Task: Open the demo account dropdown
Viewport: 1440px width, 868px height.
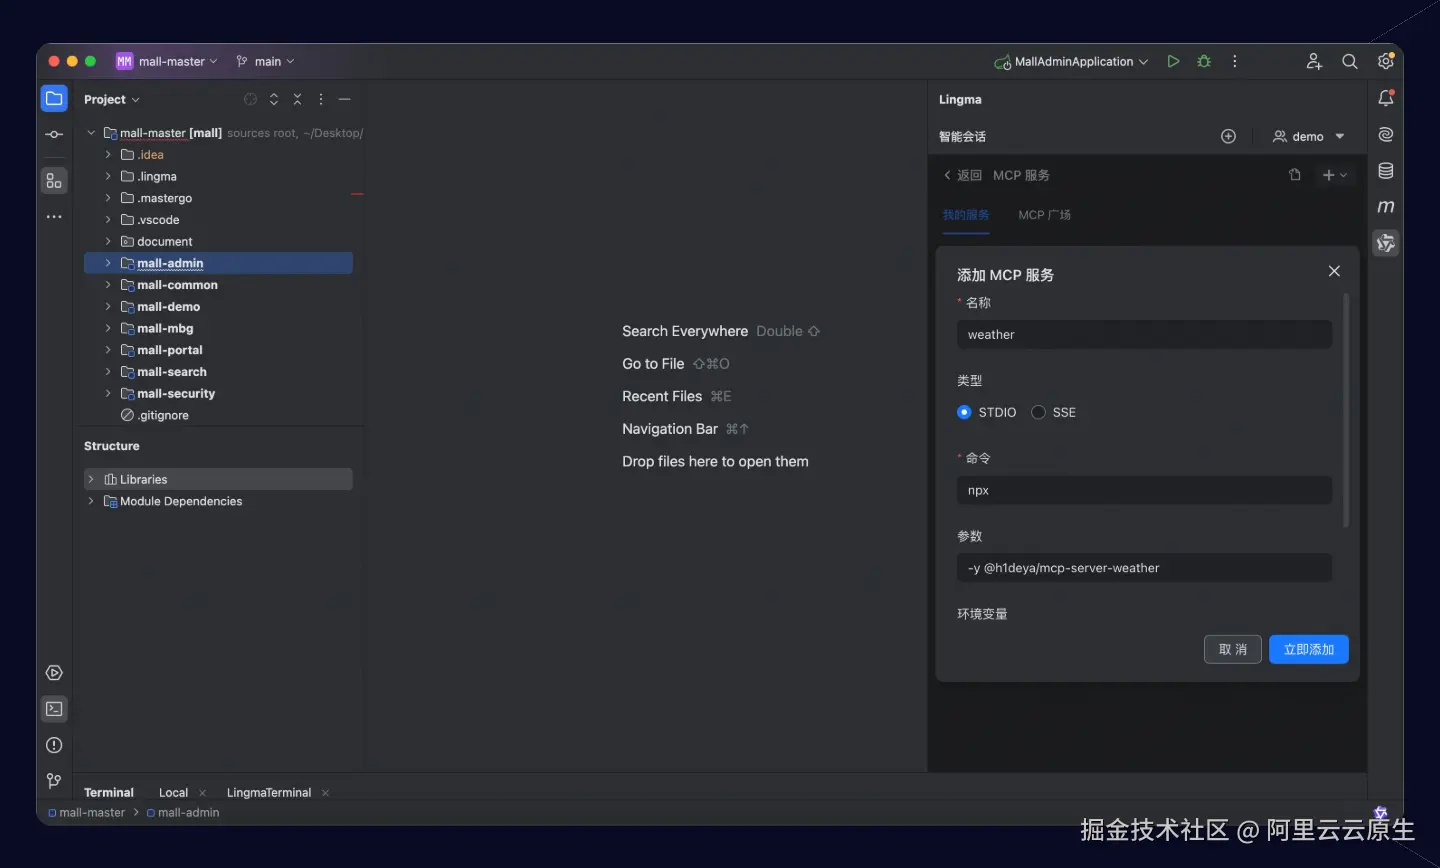Action: pos(1309,136)
